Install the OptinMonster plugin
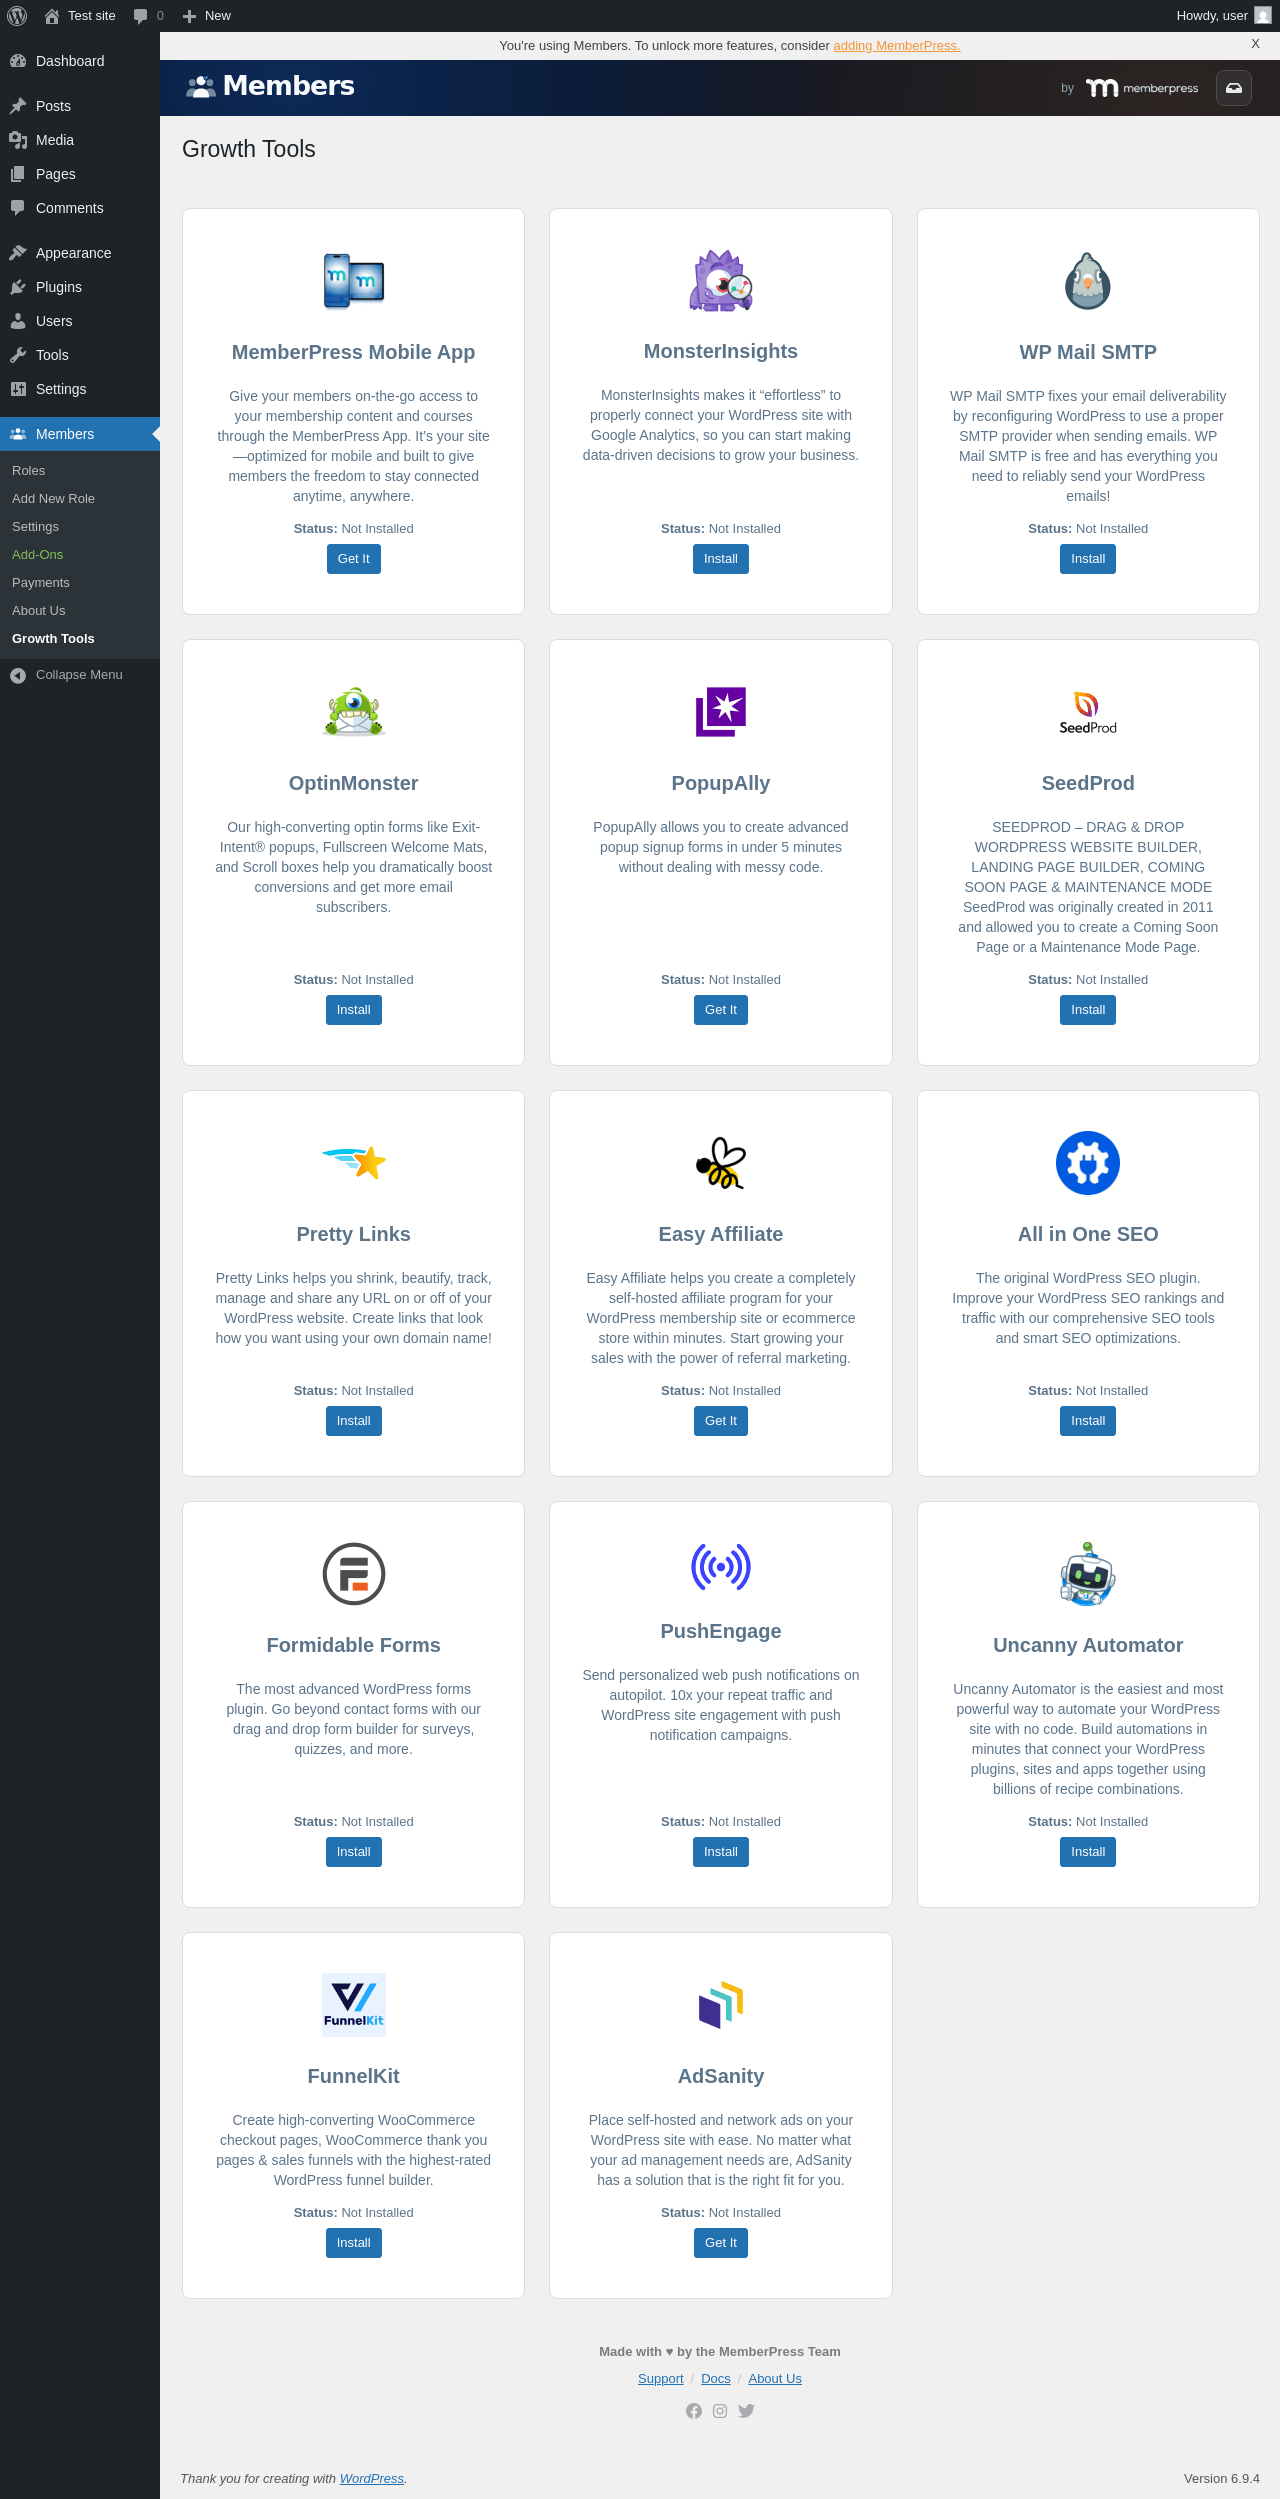 pos(354,1010)
